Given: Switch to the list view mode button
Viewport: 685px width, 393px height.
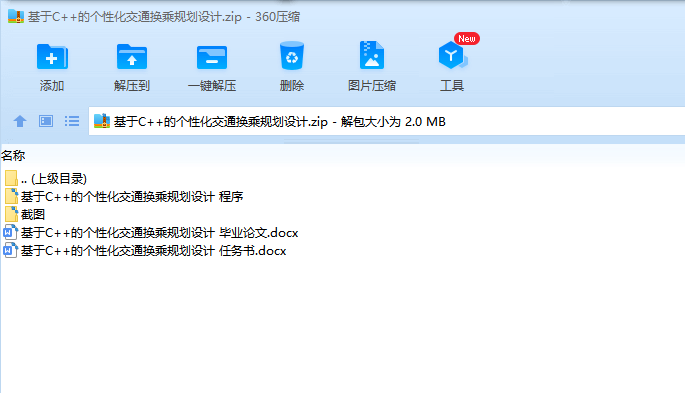Looking at the screenshot, I should pos(72,121).
